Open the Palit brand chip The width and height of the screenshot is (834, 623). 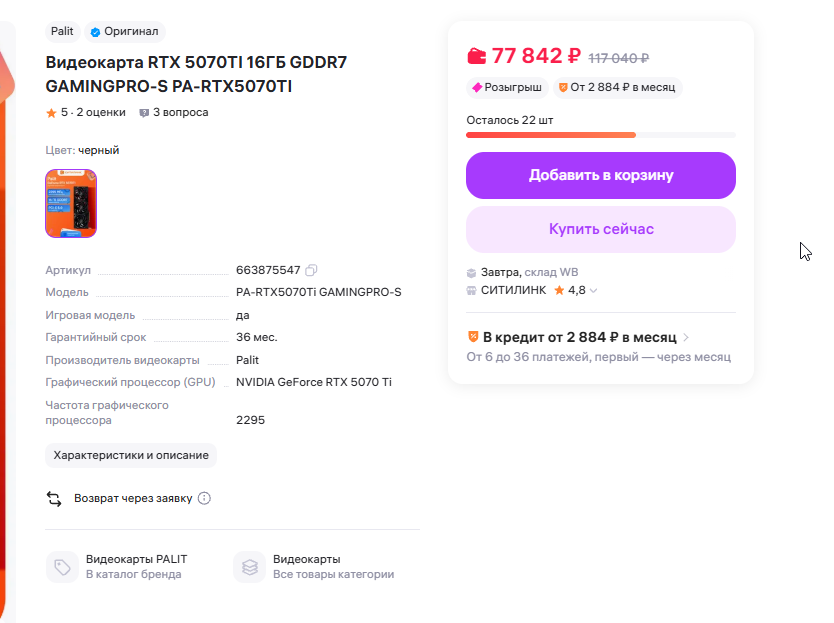click(x=62, y=32)
